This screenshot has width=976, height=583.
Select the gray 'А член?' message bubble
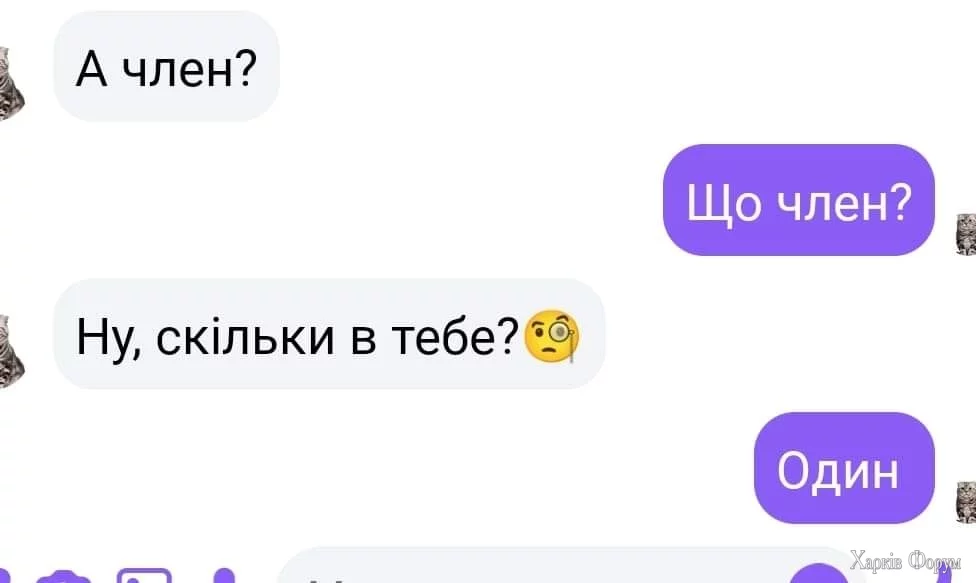167,67
